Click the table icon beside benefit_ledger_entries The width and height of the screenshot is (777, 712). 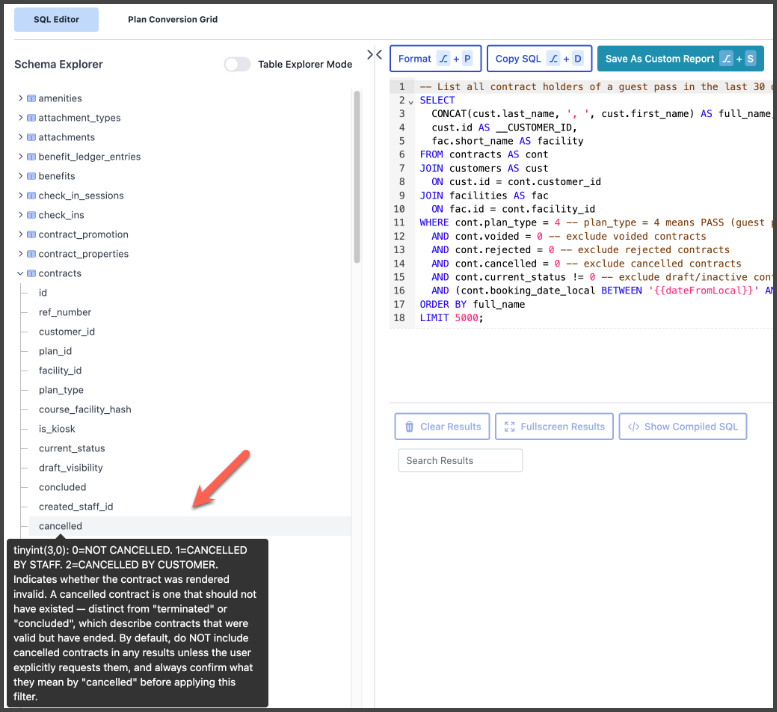(x=31, y=157)
